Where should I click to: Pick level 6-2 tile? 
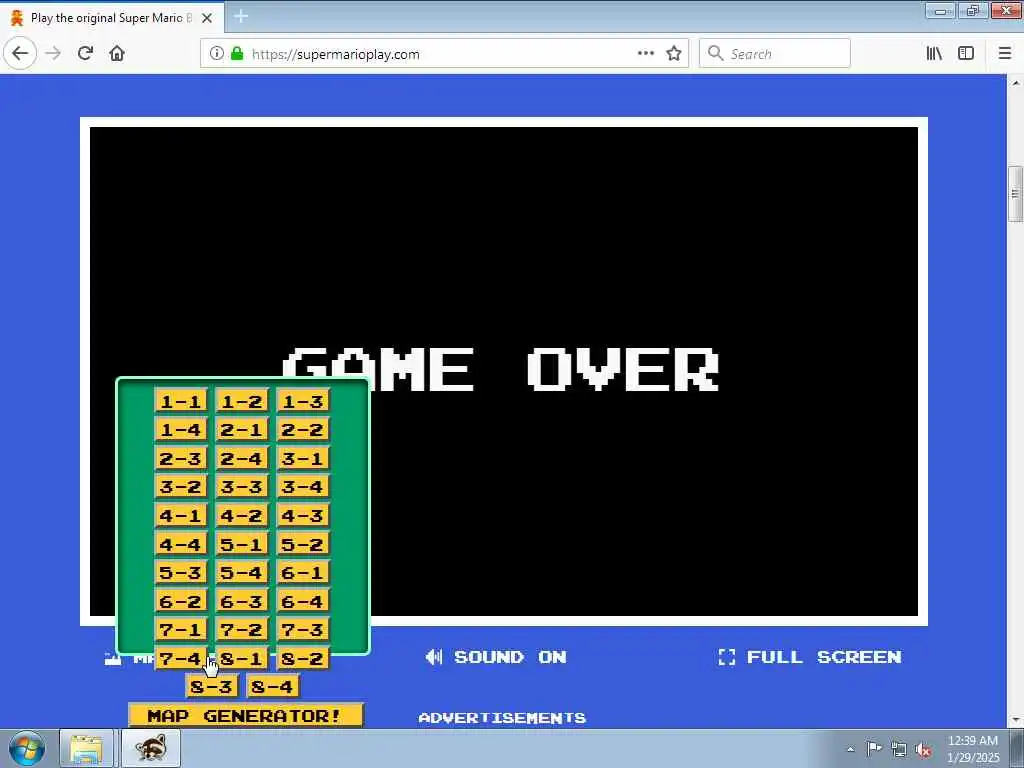181,601
